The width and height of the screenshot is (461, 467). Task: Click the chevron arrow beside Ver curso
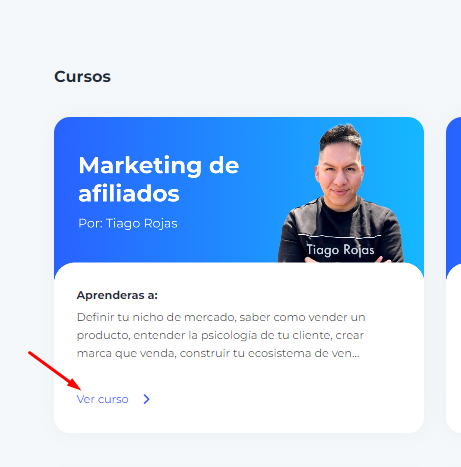click(146, 399)
